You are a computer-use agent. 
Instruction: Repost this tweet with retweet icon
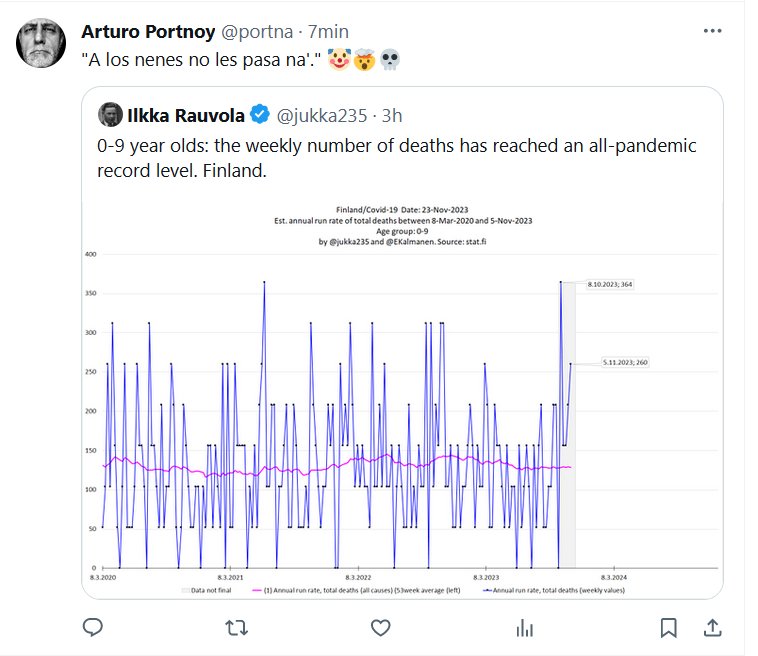click(237, 628)
